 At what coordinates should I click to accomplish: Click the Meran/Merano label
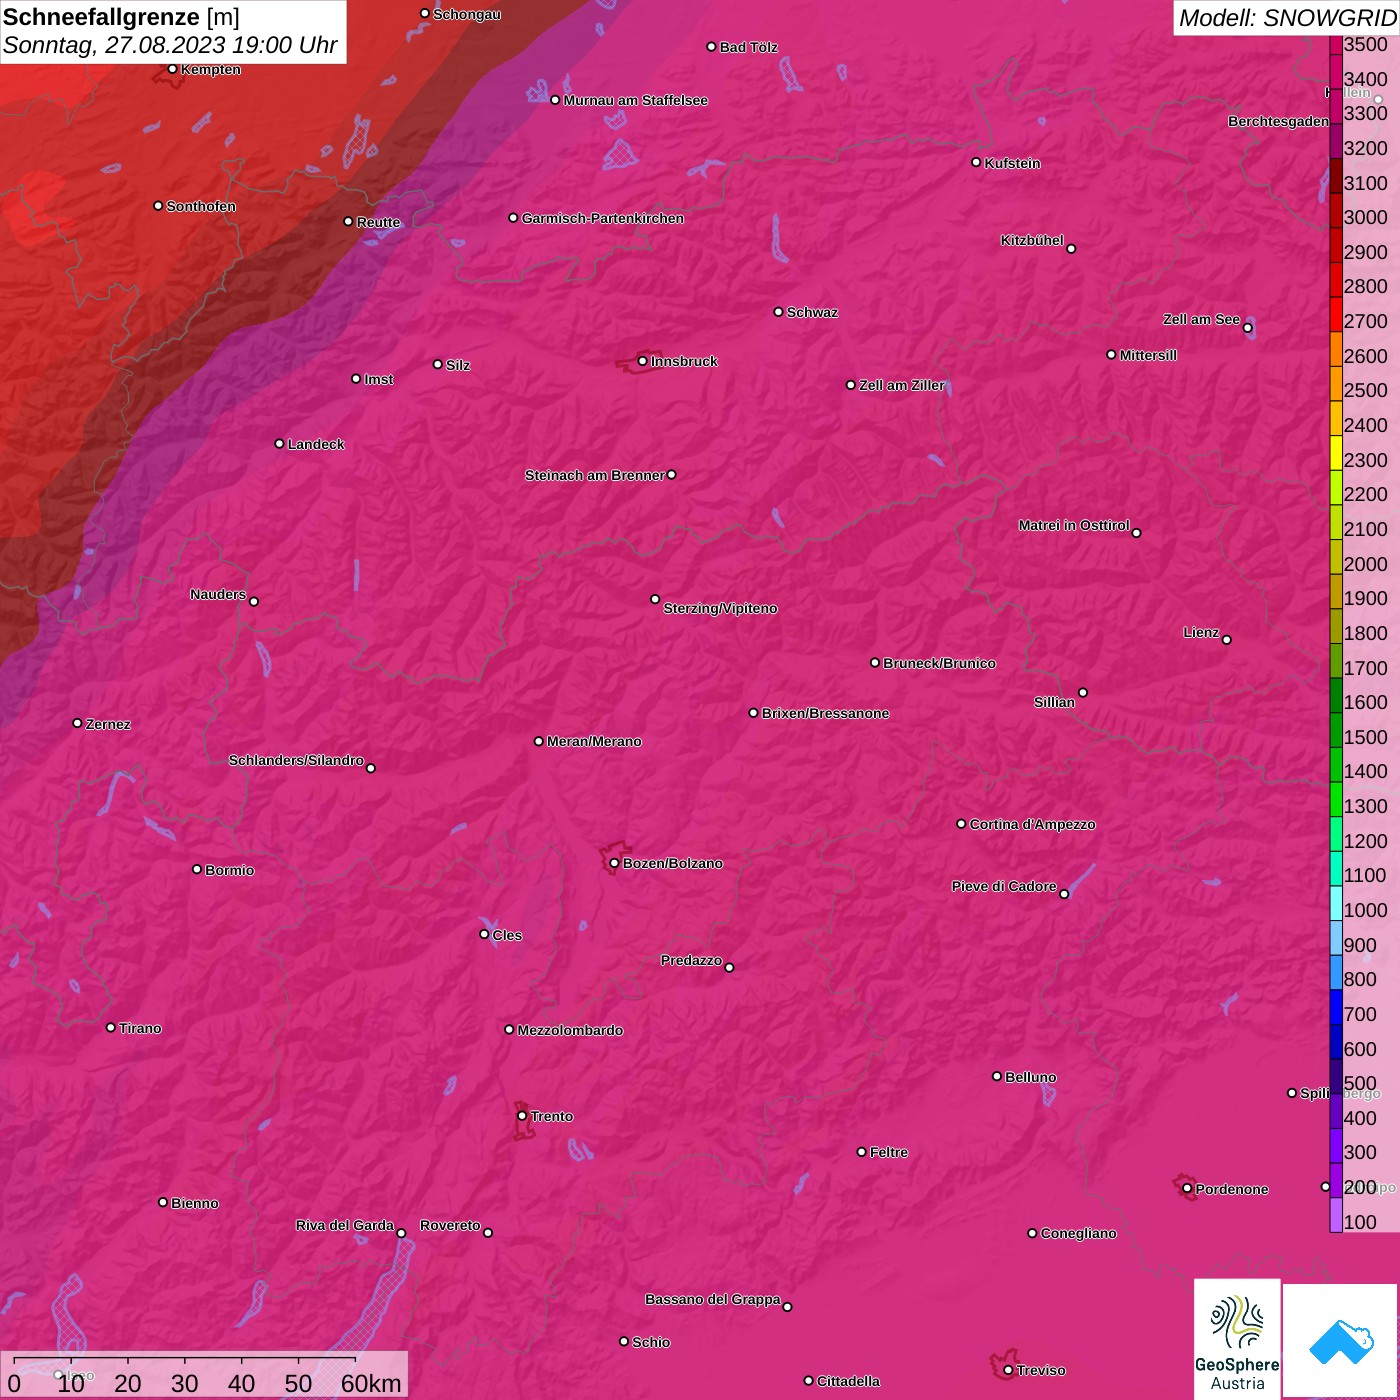pyautogui.click(x=594, y=741)
